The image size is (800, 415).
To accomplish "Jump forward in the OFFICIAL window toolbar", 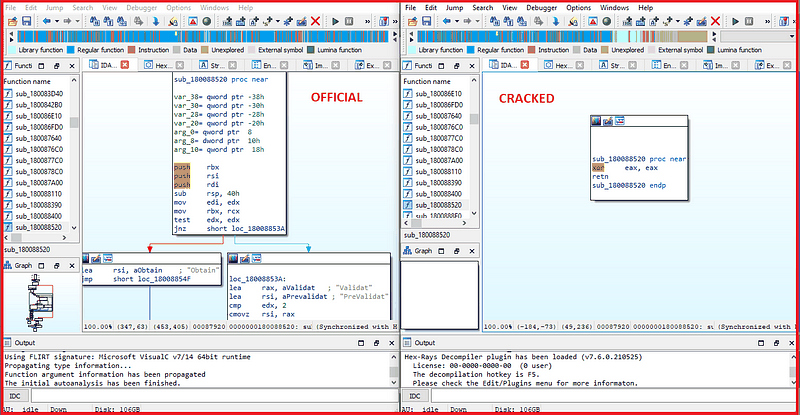I will point(67,21).
